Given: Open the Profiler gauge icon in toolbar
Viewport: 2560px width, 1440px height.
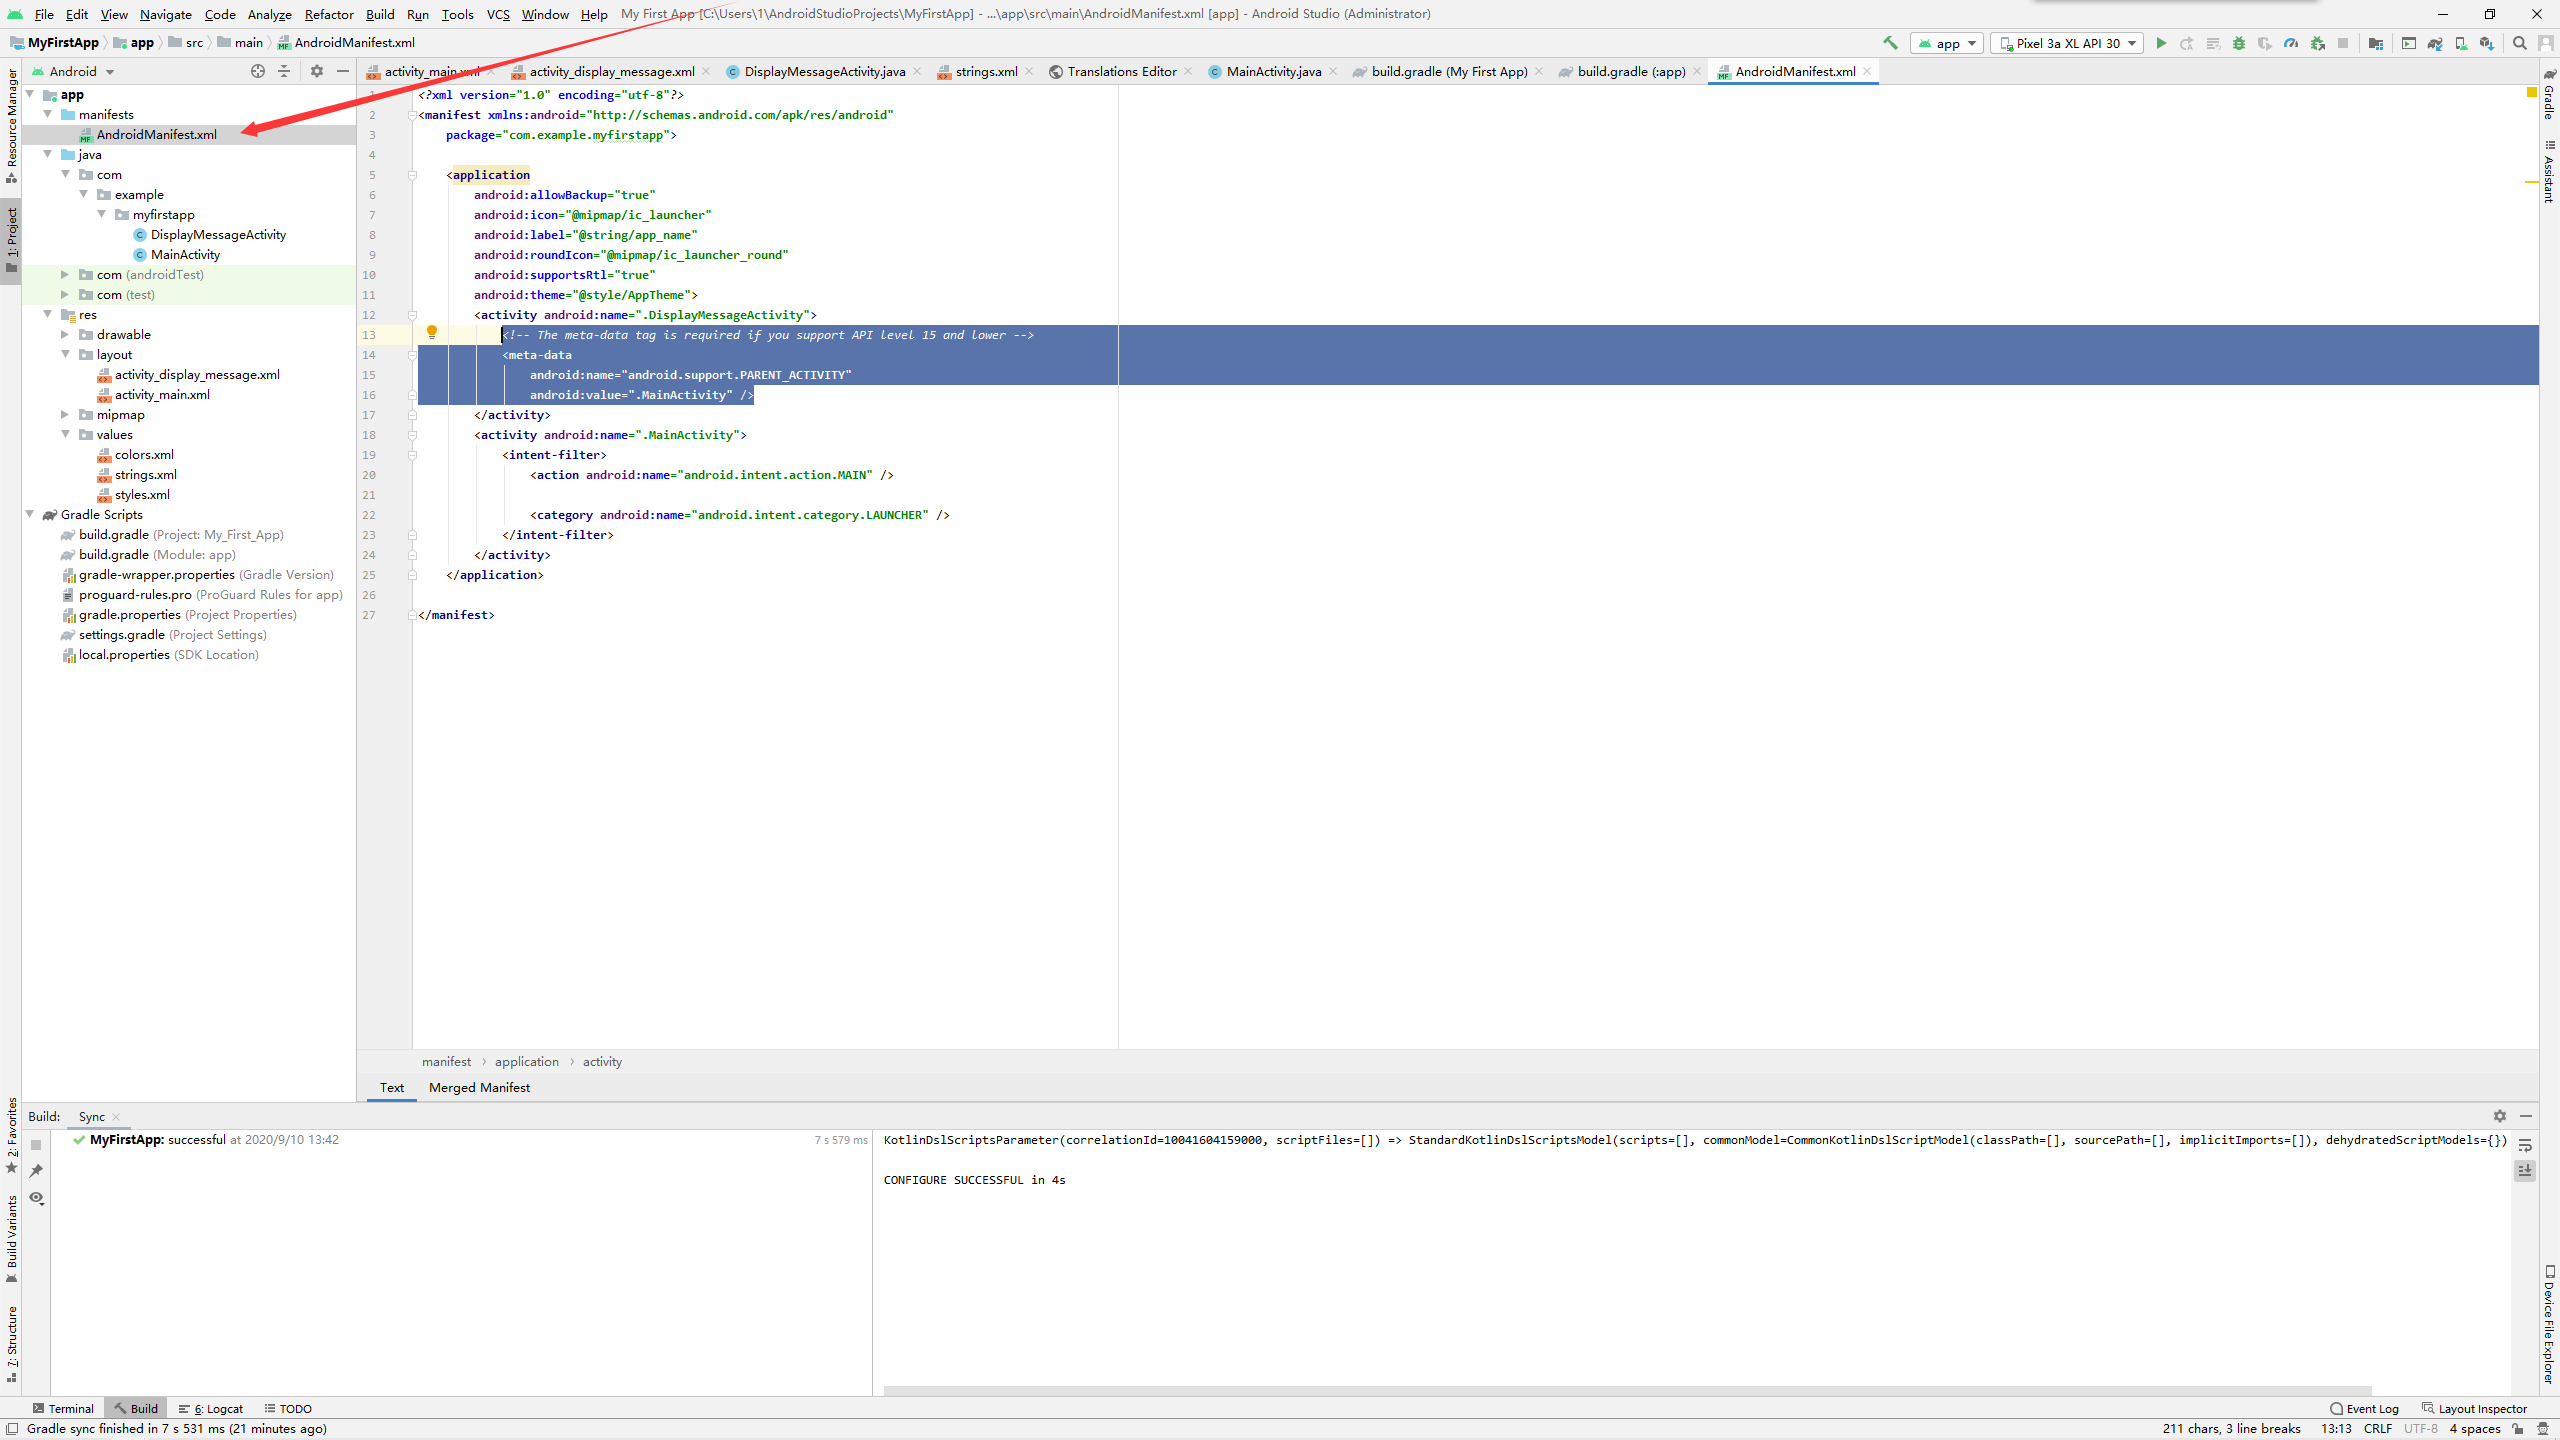Looking at the screenshot, I should pyautogui.click(x=2291, y=43).
